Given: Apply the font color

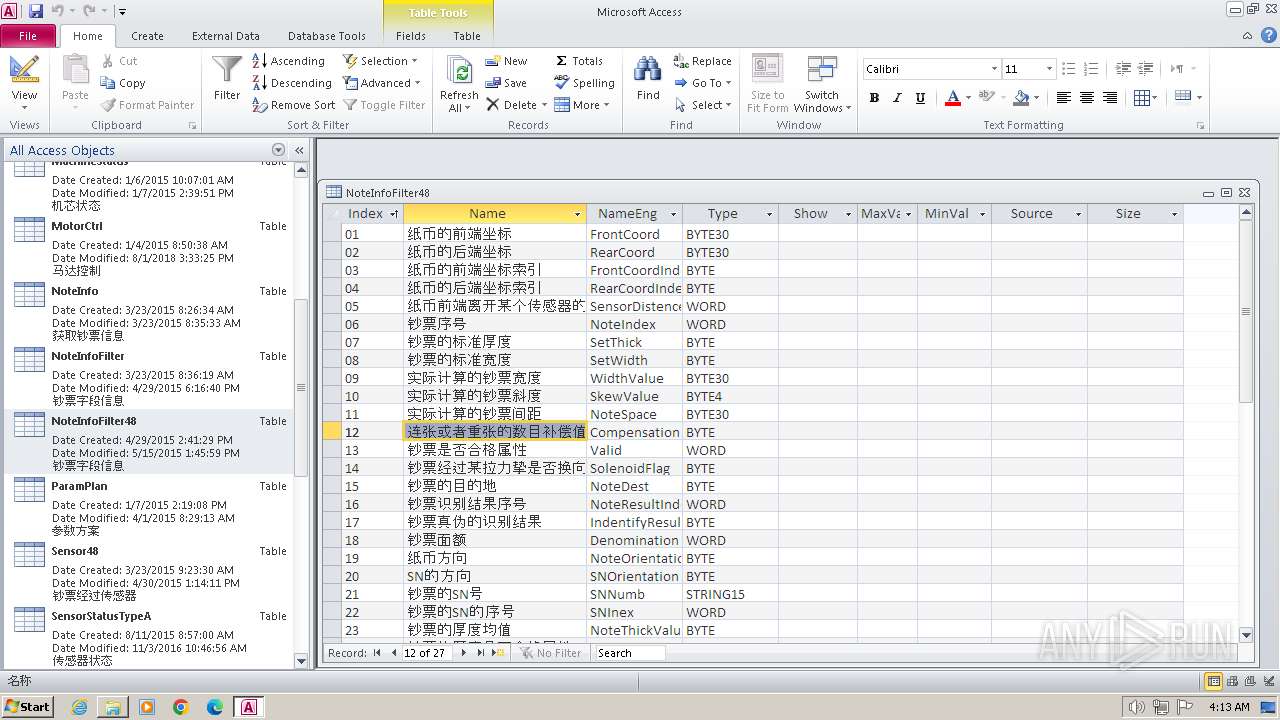Looking at the screenshot, I should pyautogui.click(x=952, y=98).
